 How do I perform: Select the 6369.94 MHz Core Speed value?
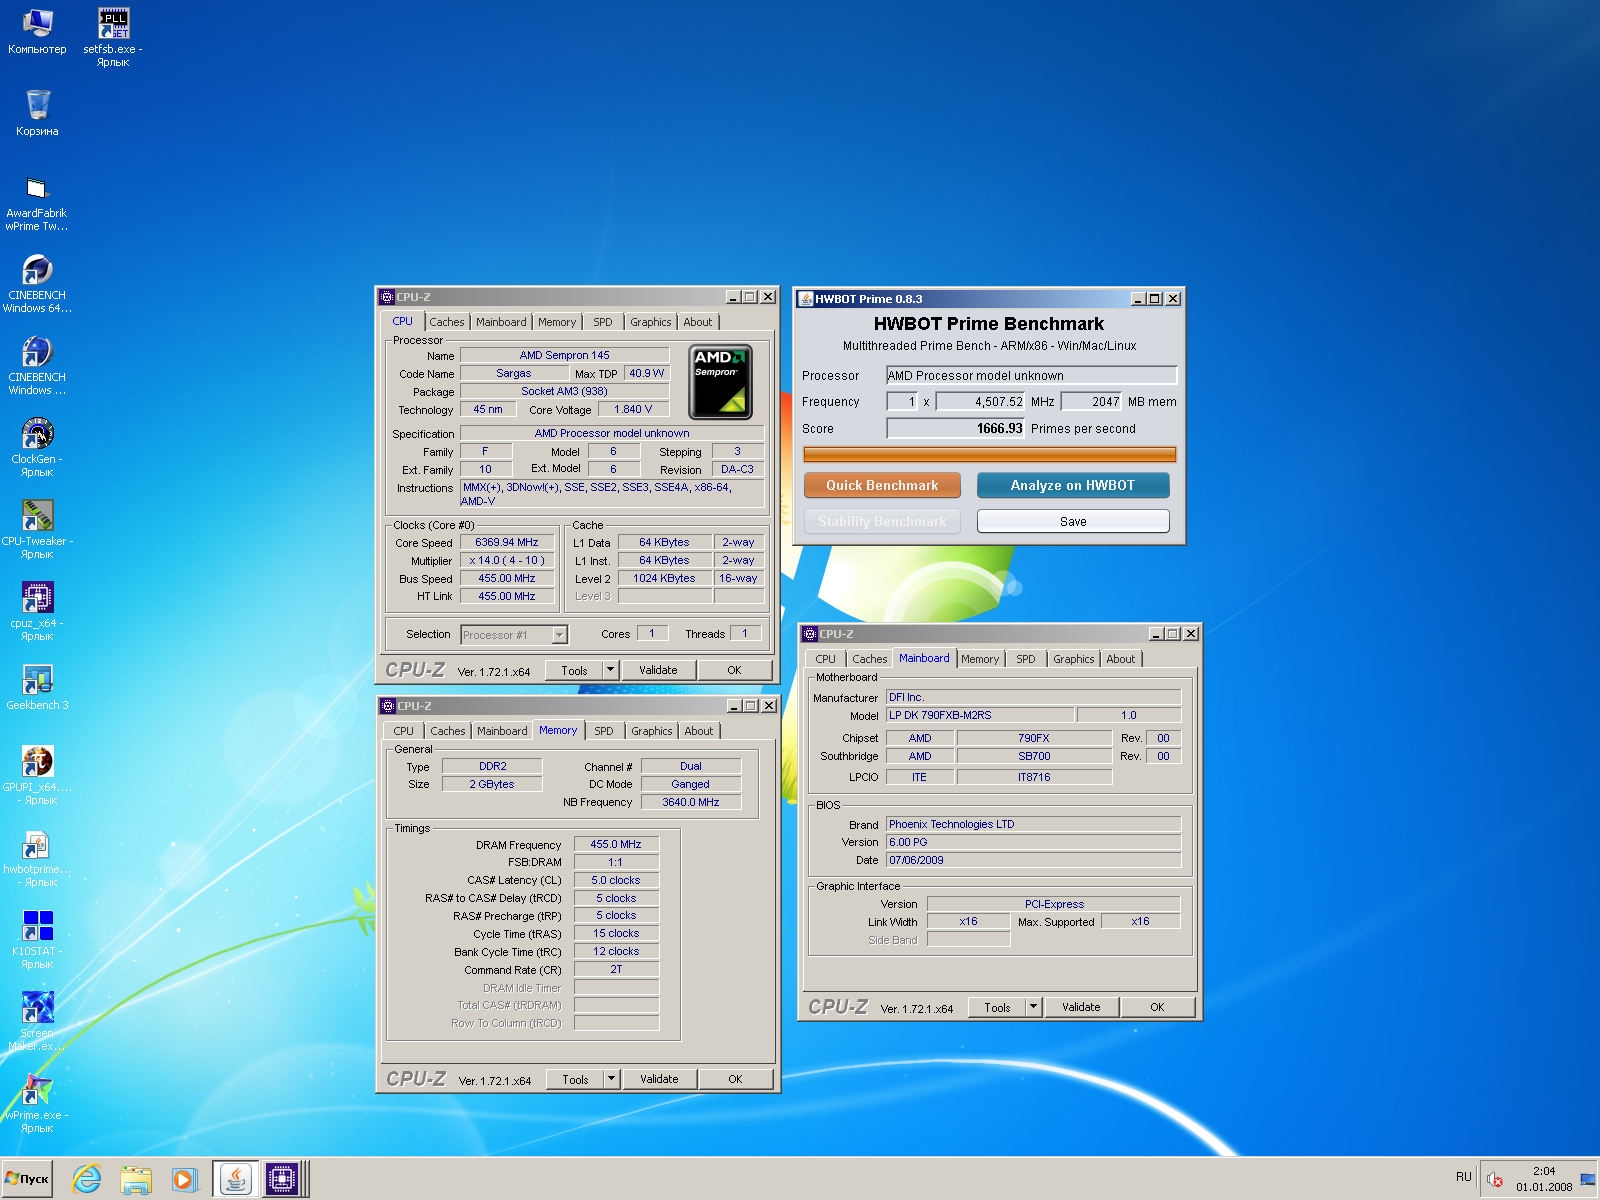coord(507,543)
